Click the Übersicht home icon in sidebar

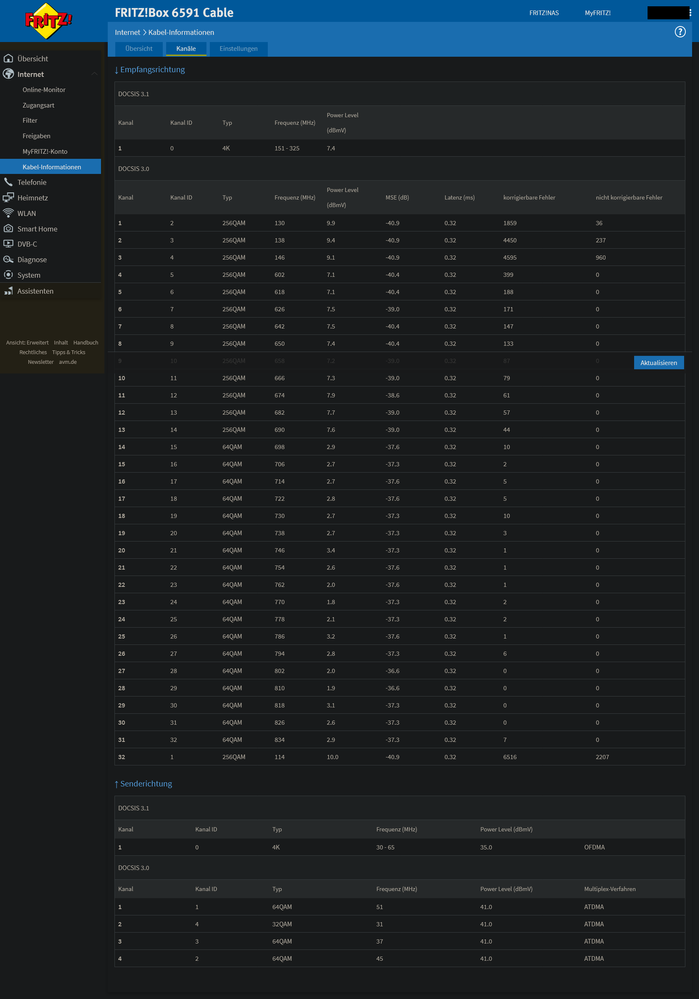coord(8,59)
